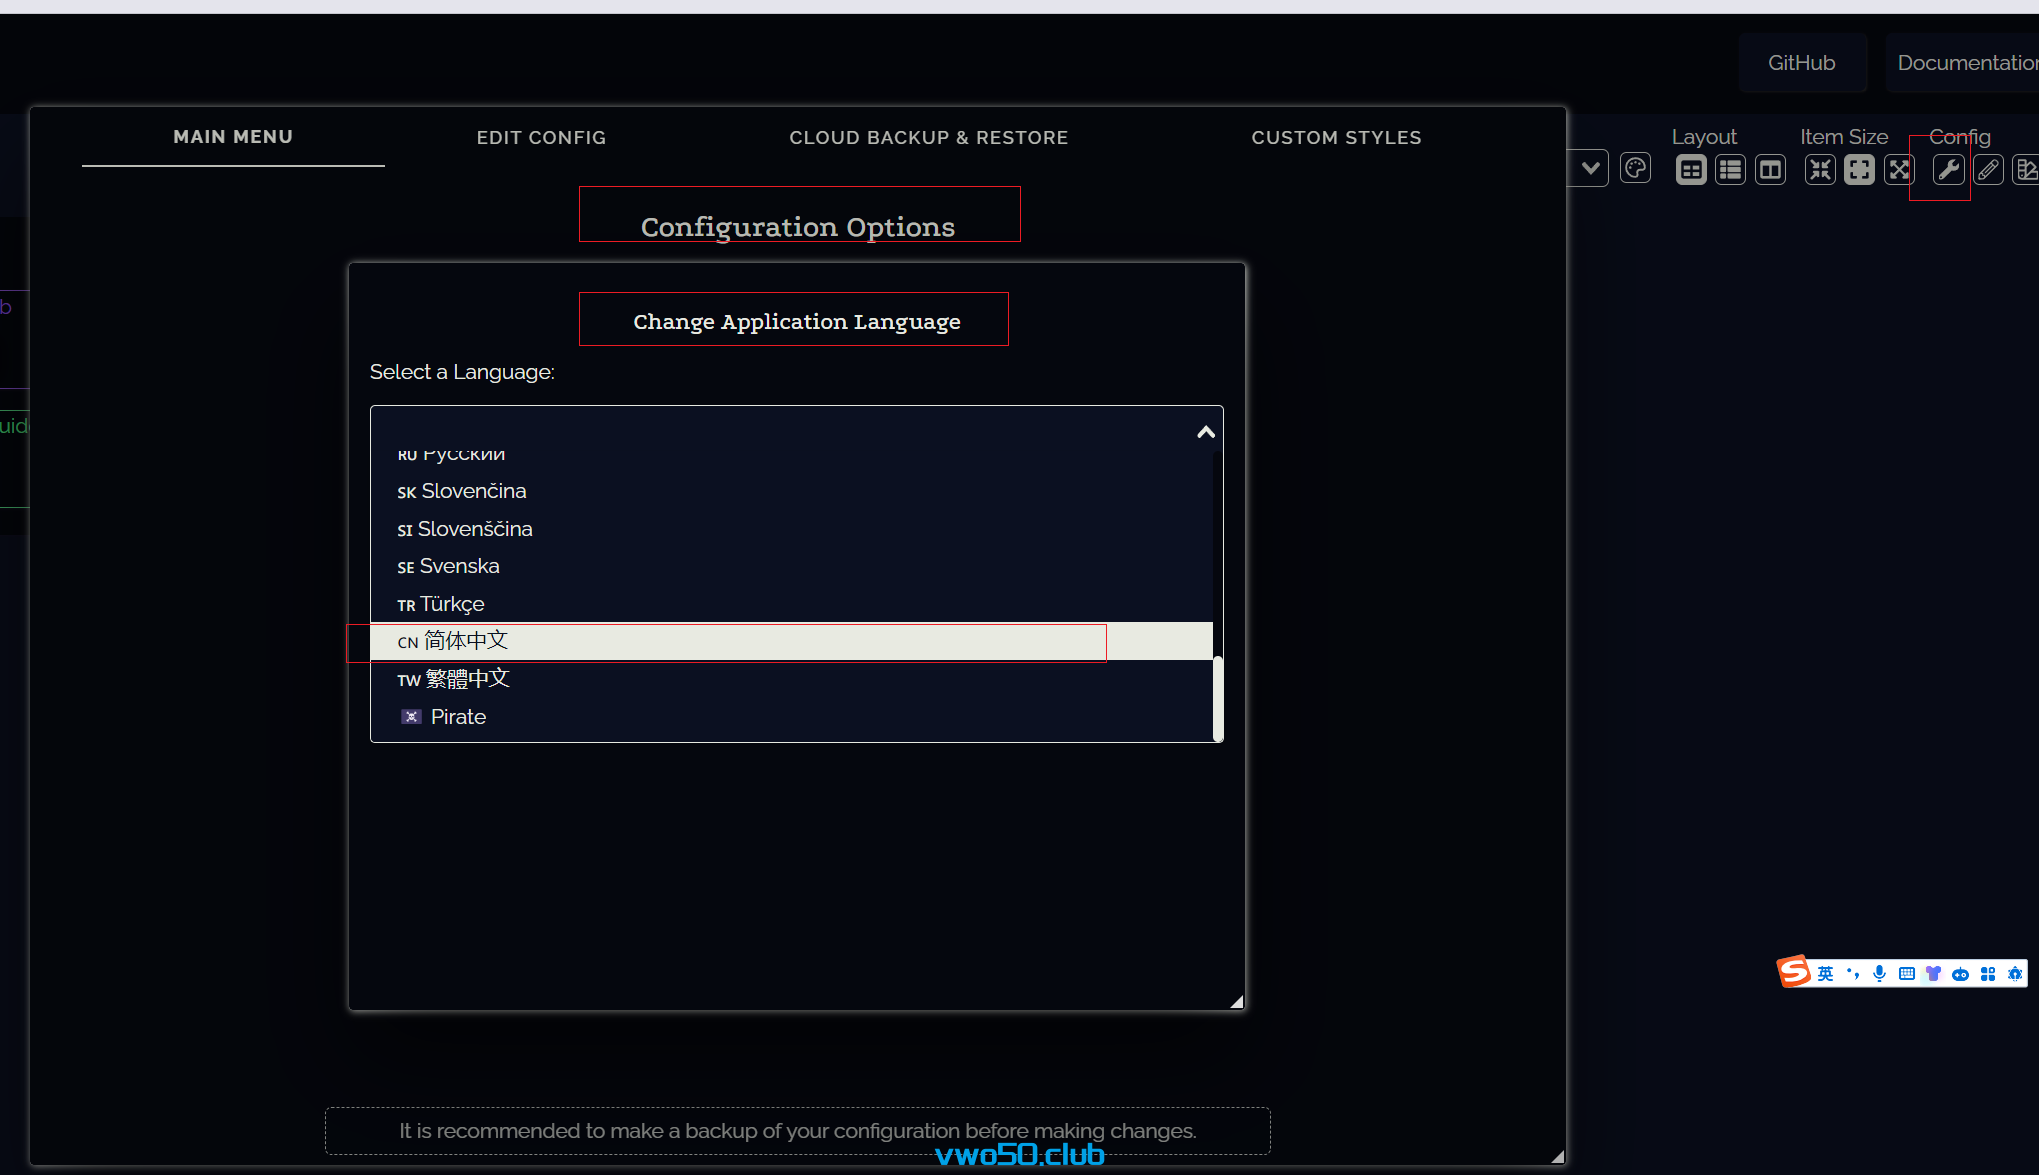
Task: Click the wrench config icon
Action: tap(1948, 170)
